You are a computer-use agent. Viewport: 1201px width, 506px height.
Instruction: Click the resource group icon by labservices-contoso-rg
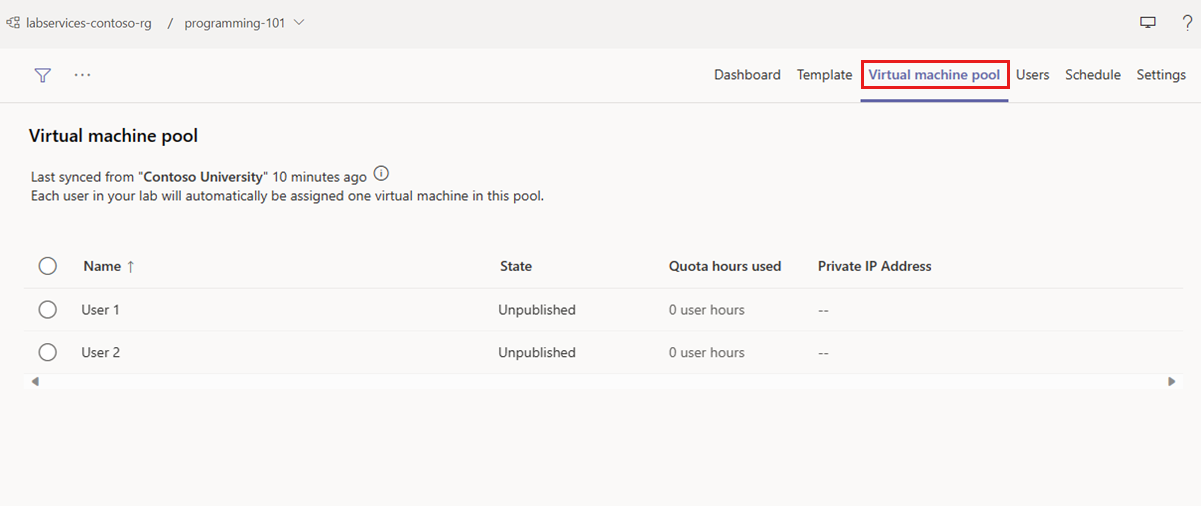(x=14, y=23)
